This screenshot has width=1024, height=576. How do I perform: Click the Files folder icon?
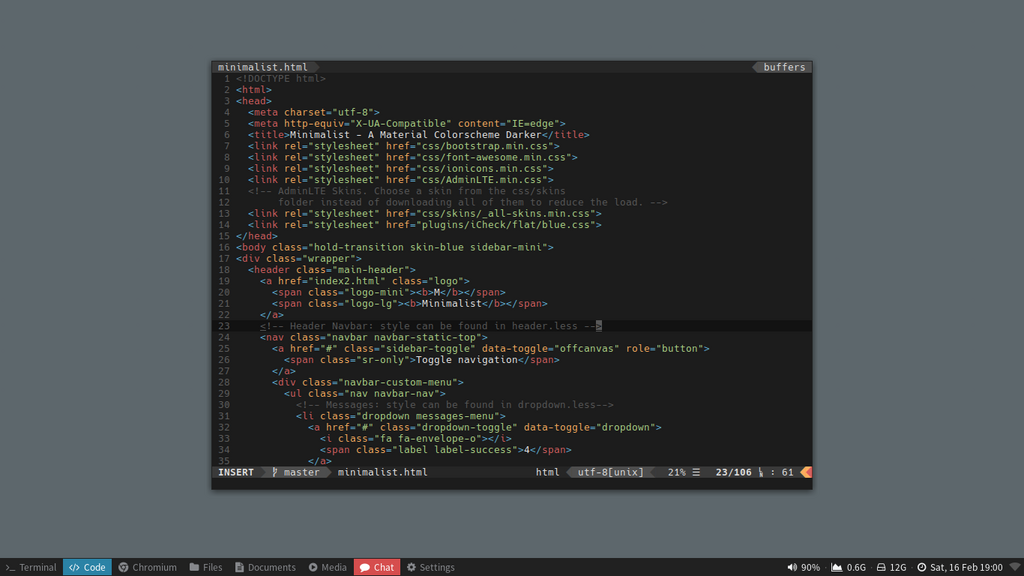[195, 567]
